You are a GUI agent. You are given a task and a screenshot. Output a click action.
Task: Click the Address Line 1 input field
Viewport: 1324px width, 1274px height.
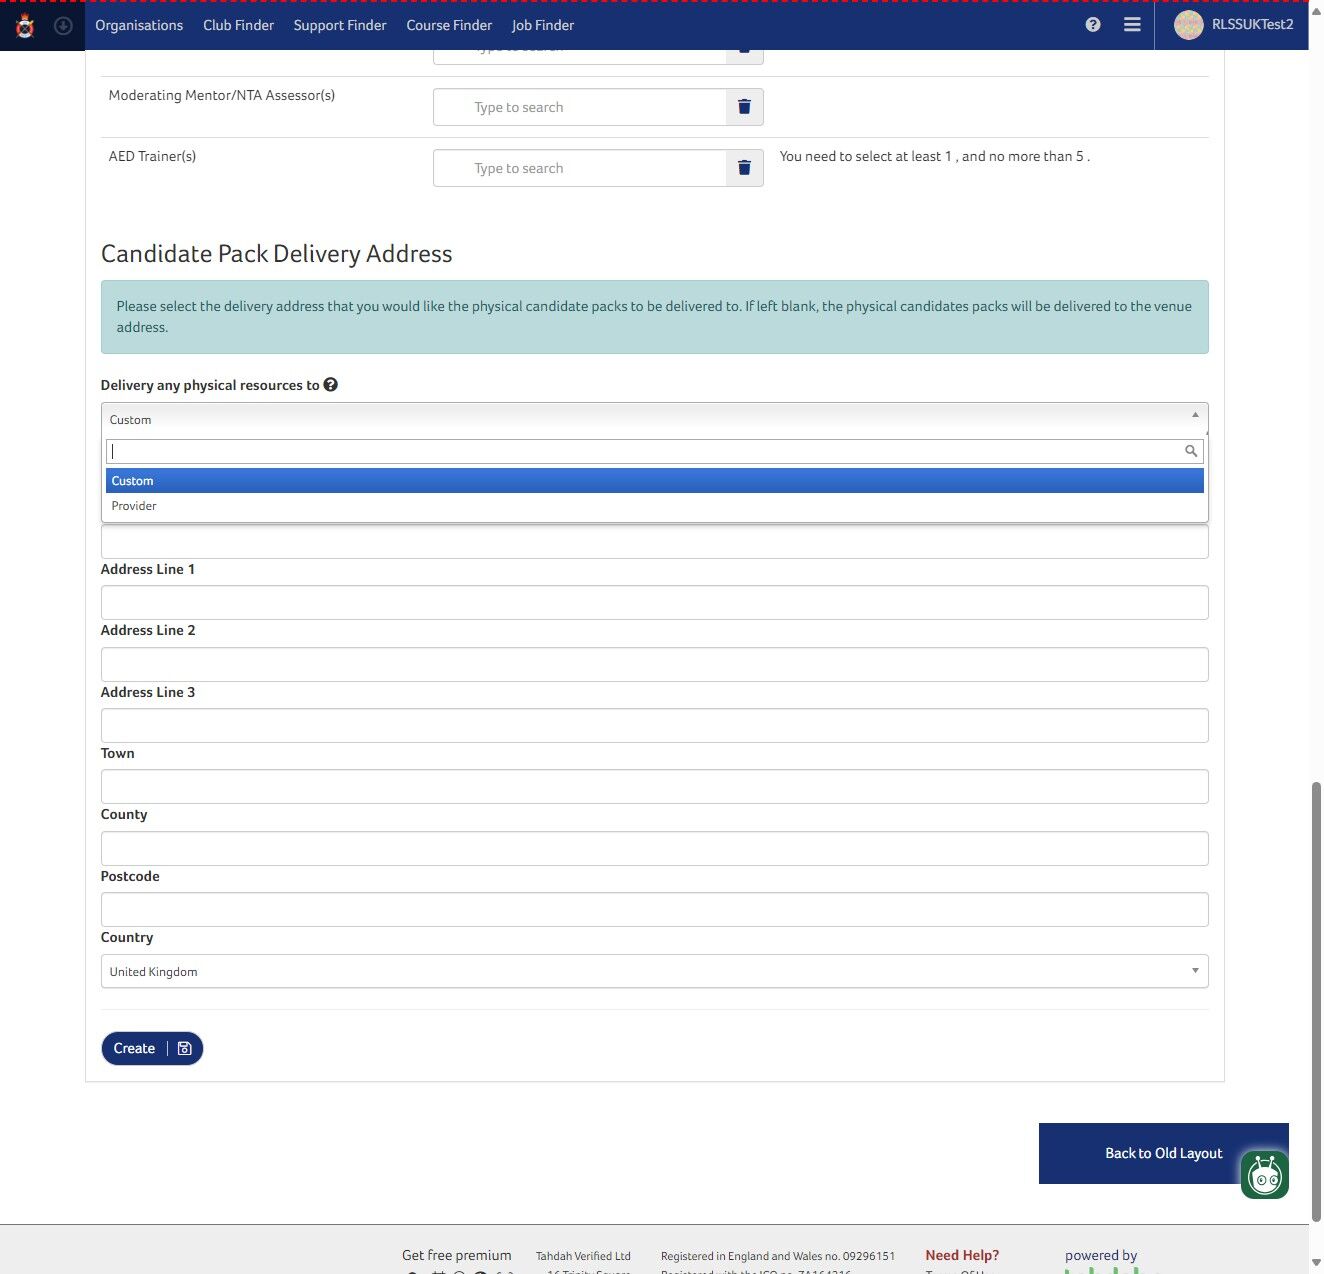pyautogui.click(x=654, y=602)
